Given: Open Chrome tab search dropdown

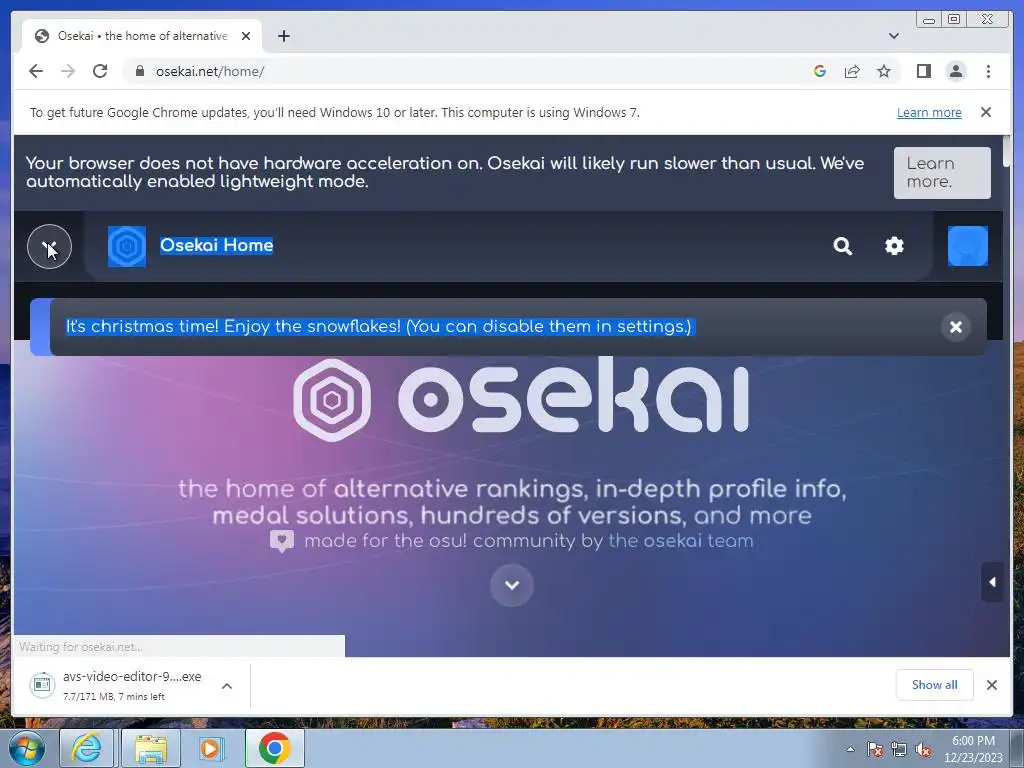Looking at the screenshot, I should [x=893, y=36].
